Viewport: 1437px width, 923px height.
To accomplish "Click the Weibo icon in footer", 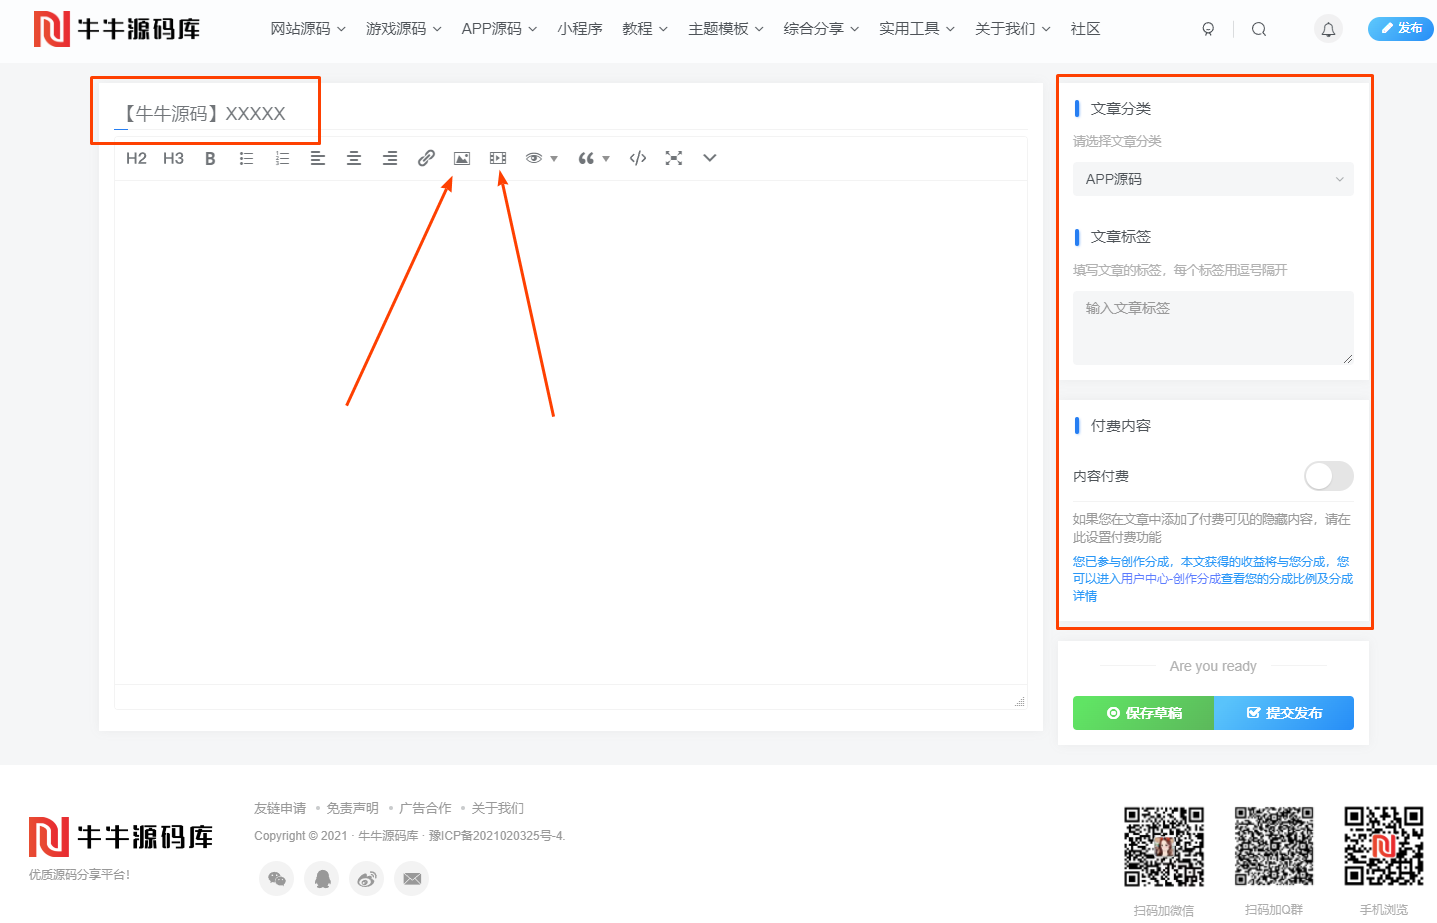I will pyautogui.click(x=367, y=879).
